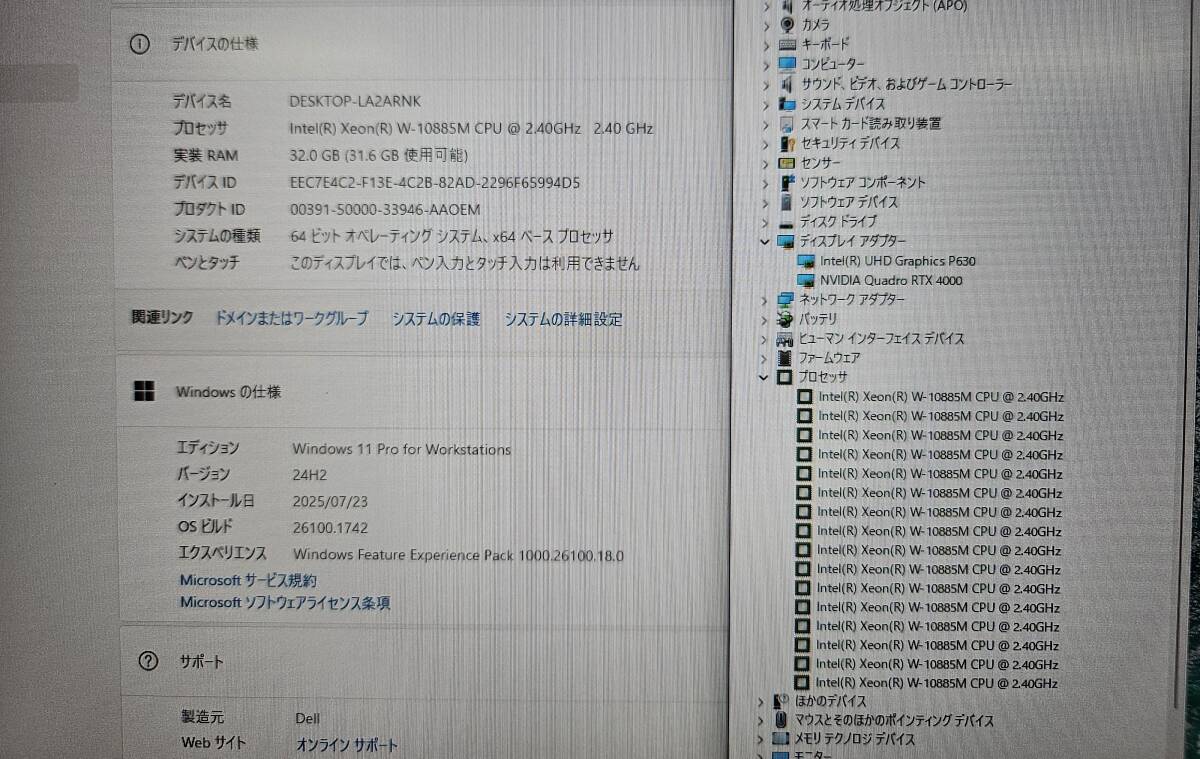Image resolution: width=1200 pixels, height=759 pixels.
Task: Expand the ディスク ドライブ chevron
Action: [x=766, y=222]
